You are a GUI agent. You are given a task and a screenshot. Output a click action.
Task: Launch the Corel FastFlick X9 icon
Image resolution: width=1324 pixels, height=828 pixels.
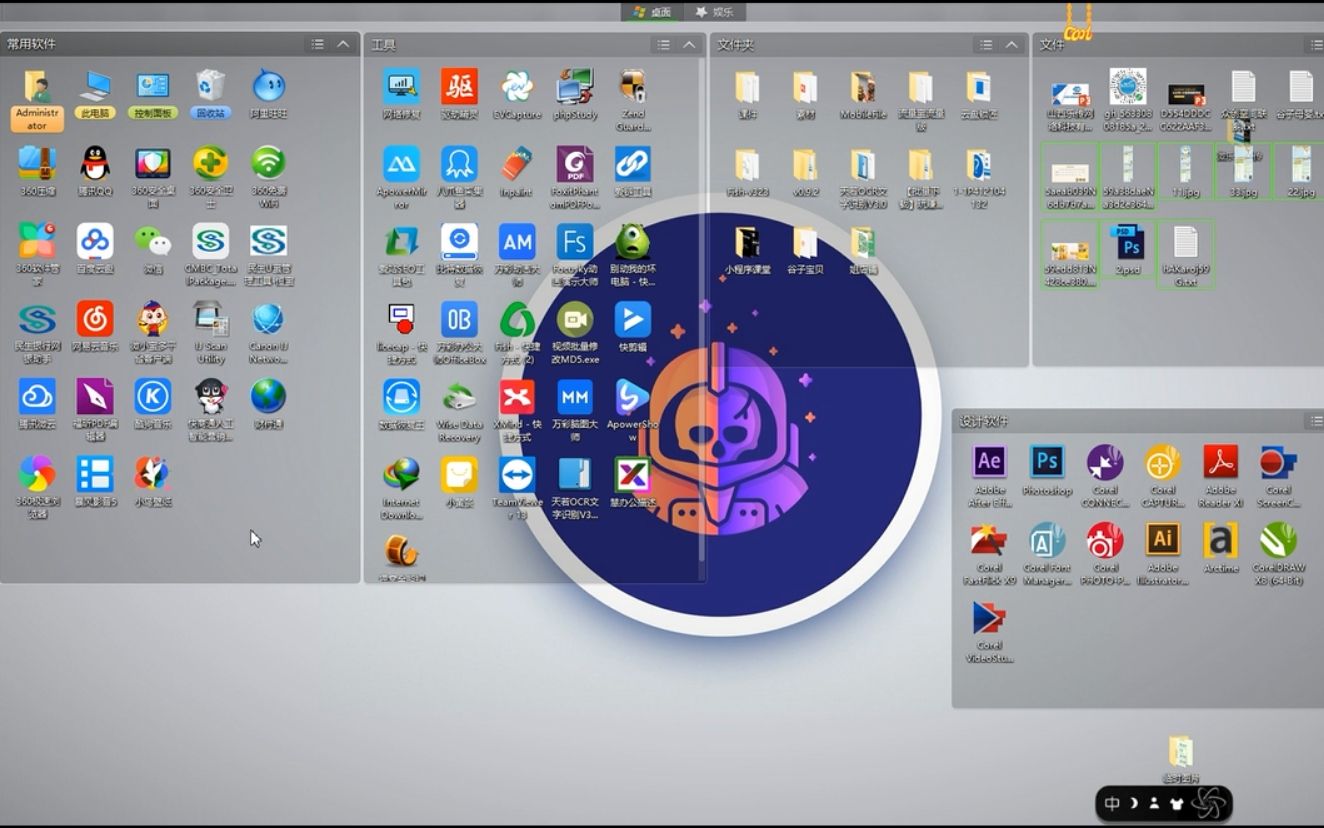pos(989,540)
